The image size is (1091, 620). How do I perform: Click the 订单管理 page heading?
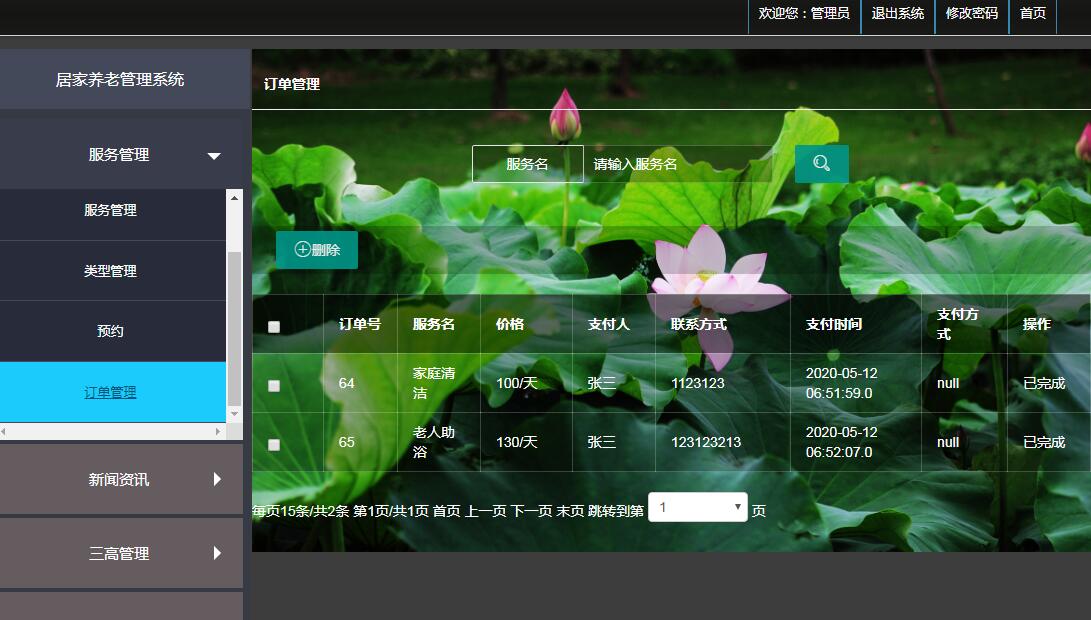click(292, 84)
